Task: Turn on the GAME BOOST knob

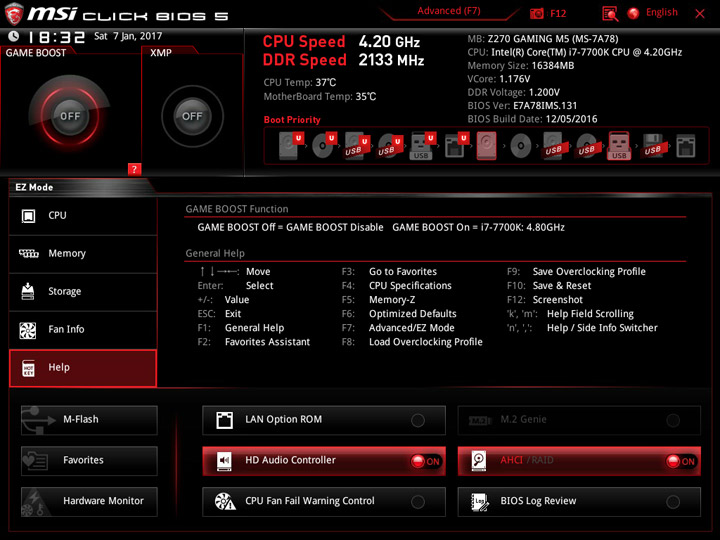Action: 70,116
